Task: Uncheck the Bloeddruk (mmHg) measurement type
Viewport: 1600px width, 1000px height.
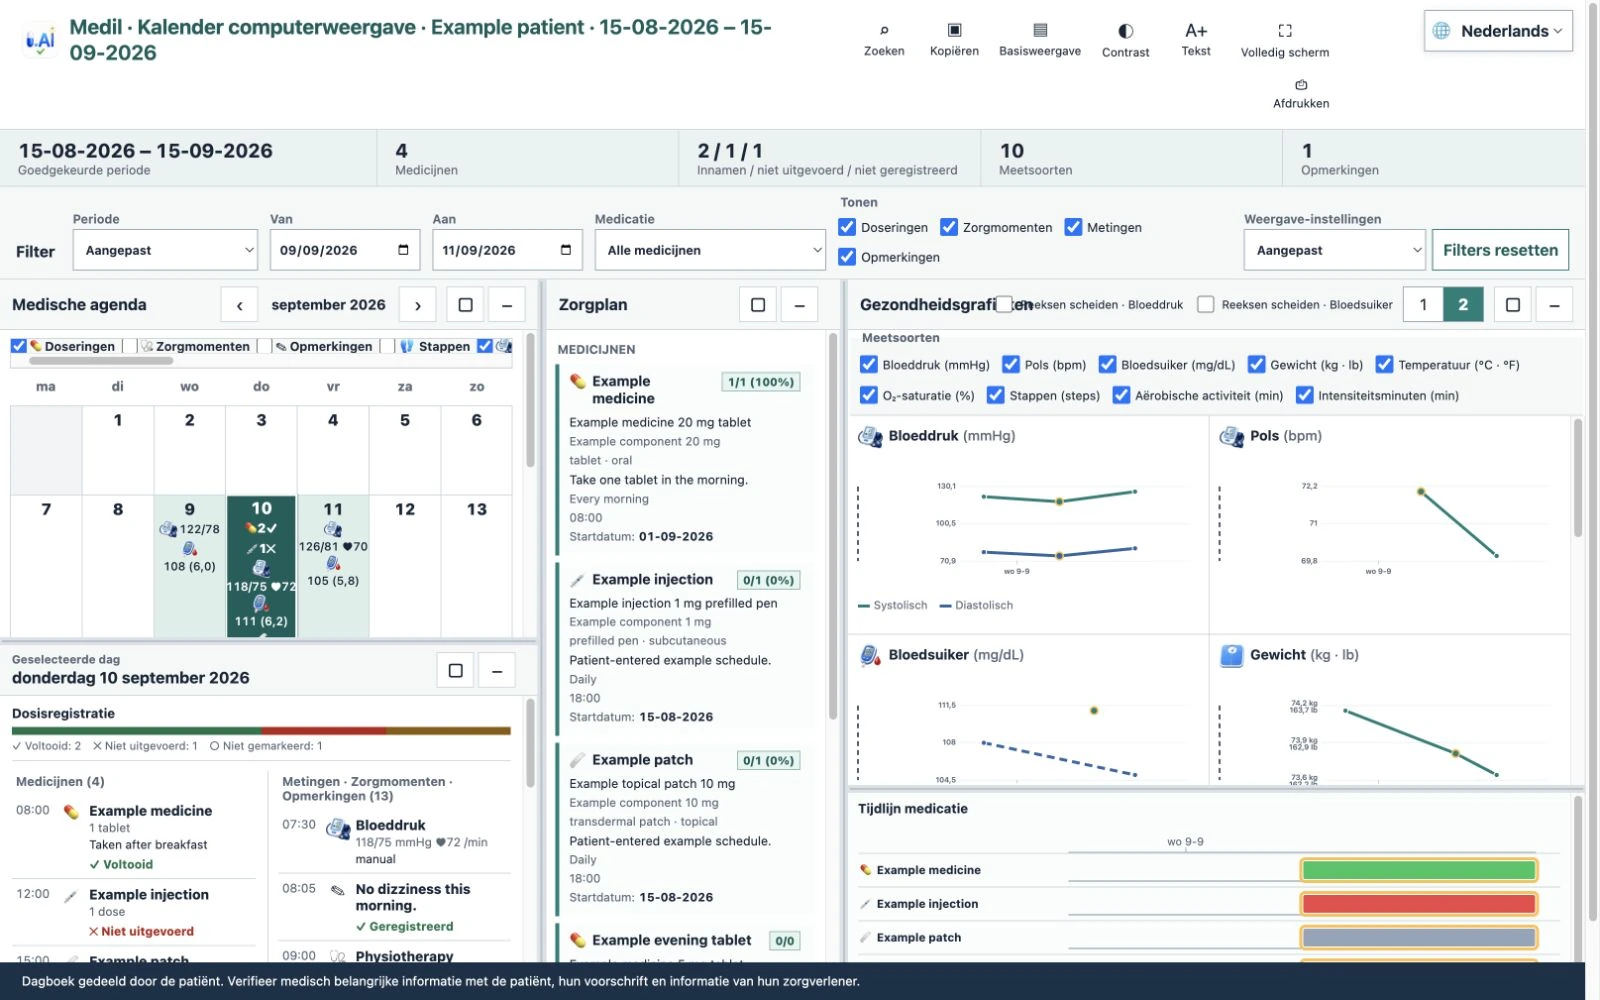Action: 868,365
